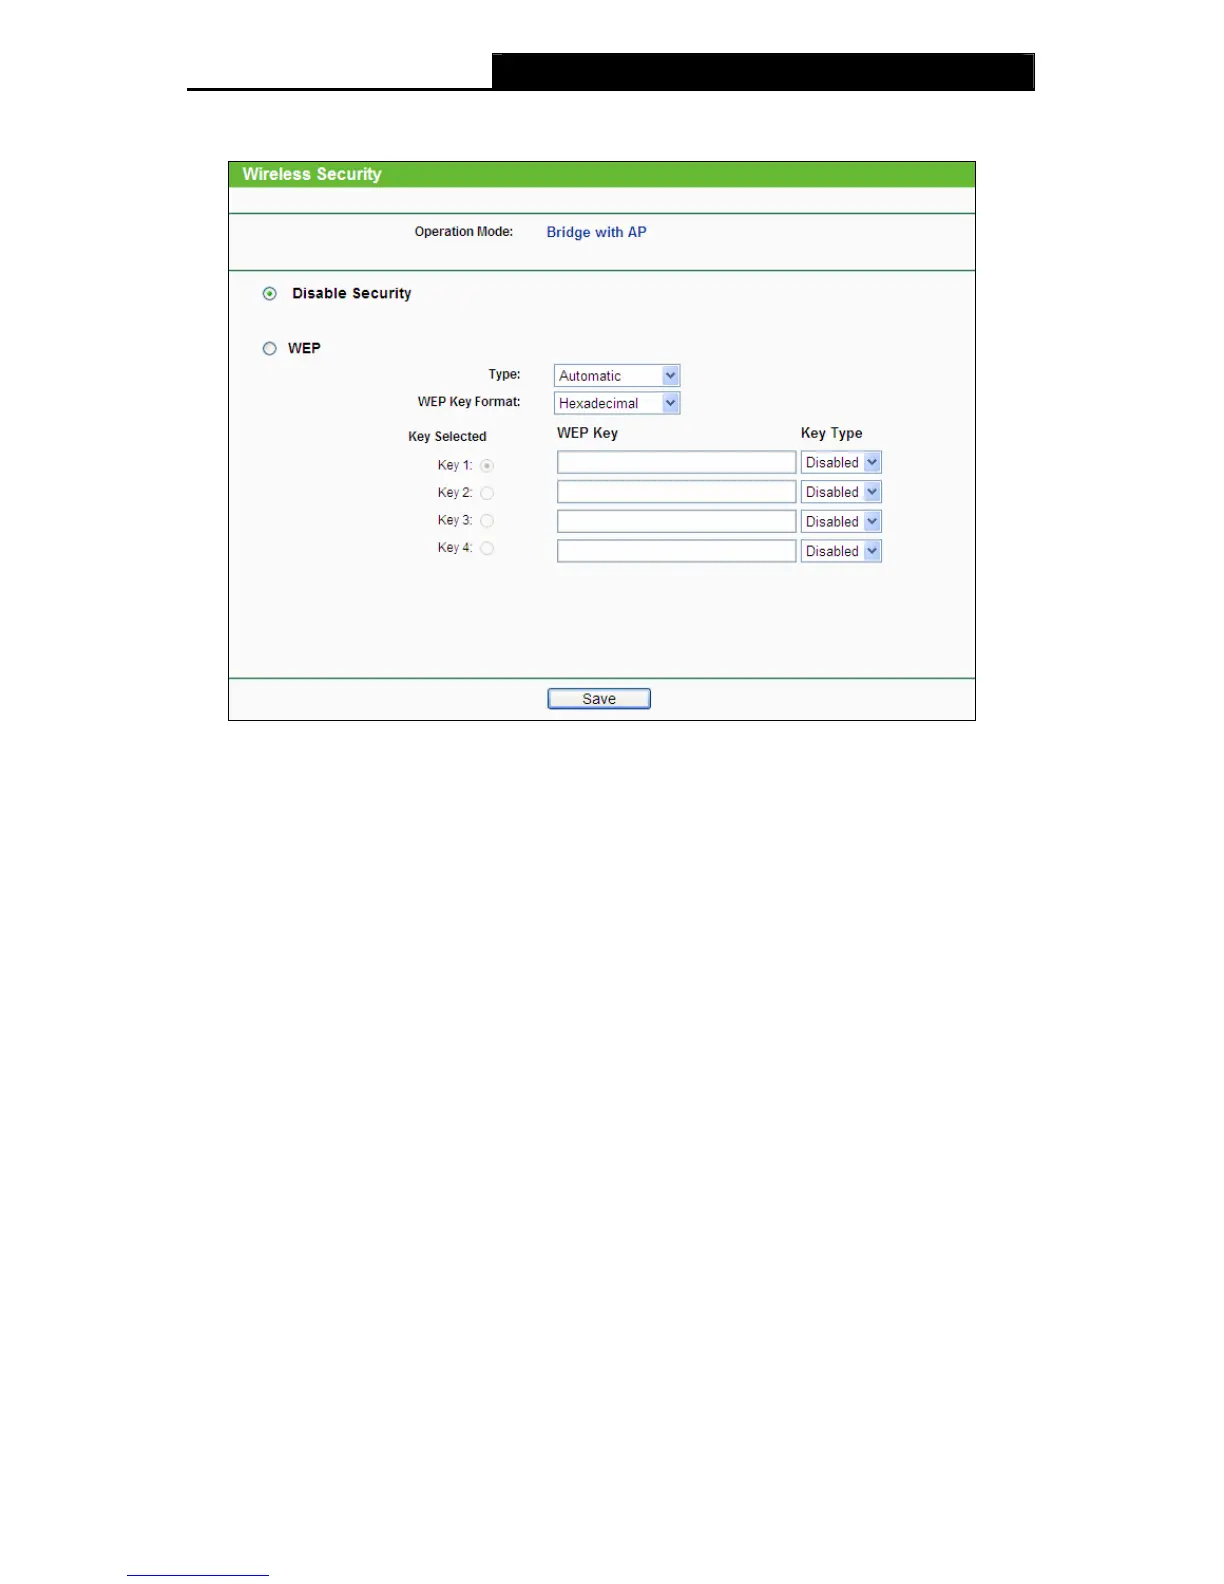Click the Save button
1224x1584 pixels.
point(599,699)
